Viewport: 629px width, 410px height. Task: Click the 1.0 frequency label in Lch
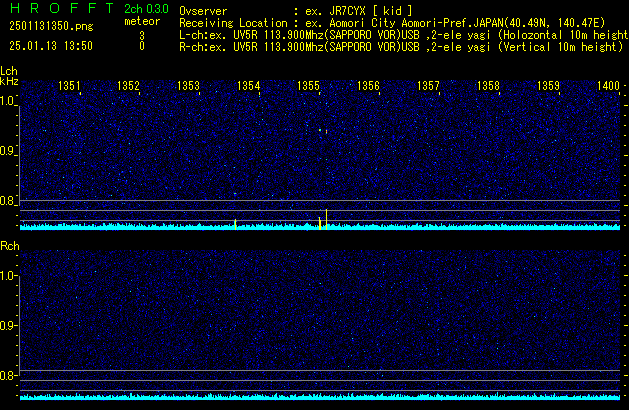[x=7, y=101]
